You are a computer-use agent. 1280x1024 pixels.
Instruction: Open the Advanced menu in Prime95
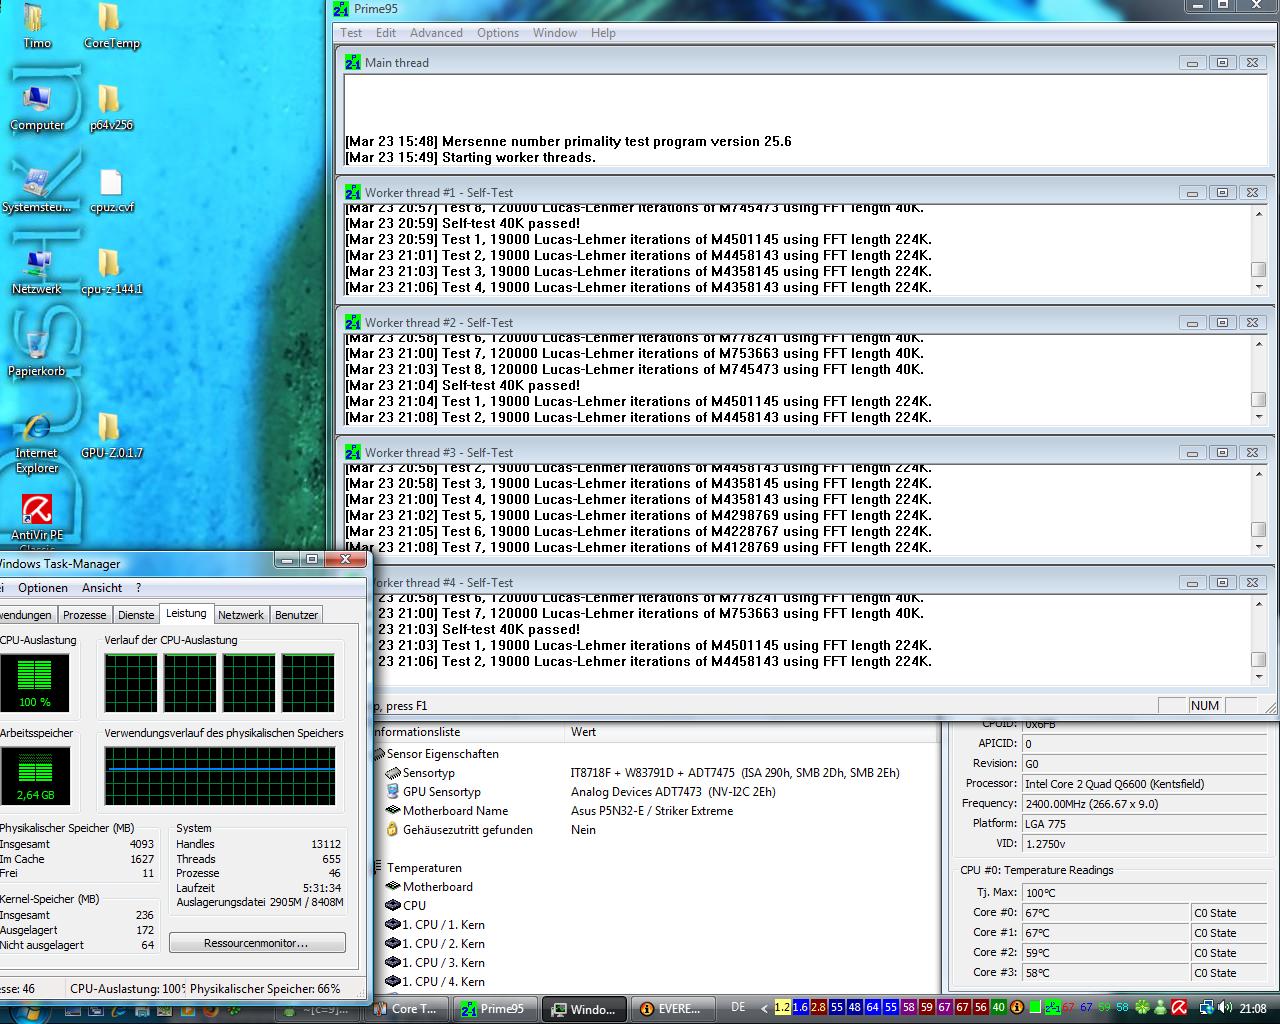[x=436, y=33]
